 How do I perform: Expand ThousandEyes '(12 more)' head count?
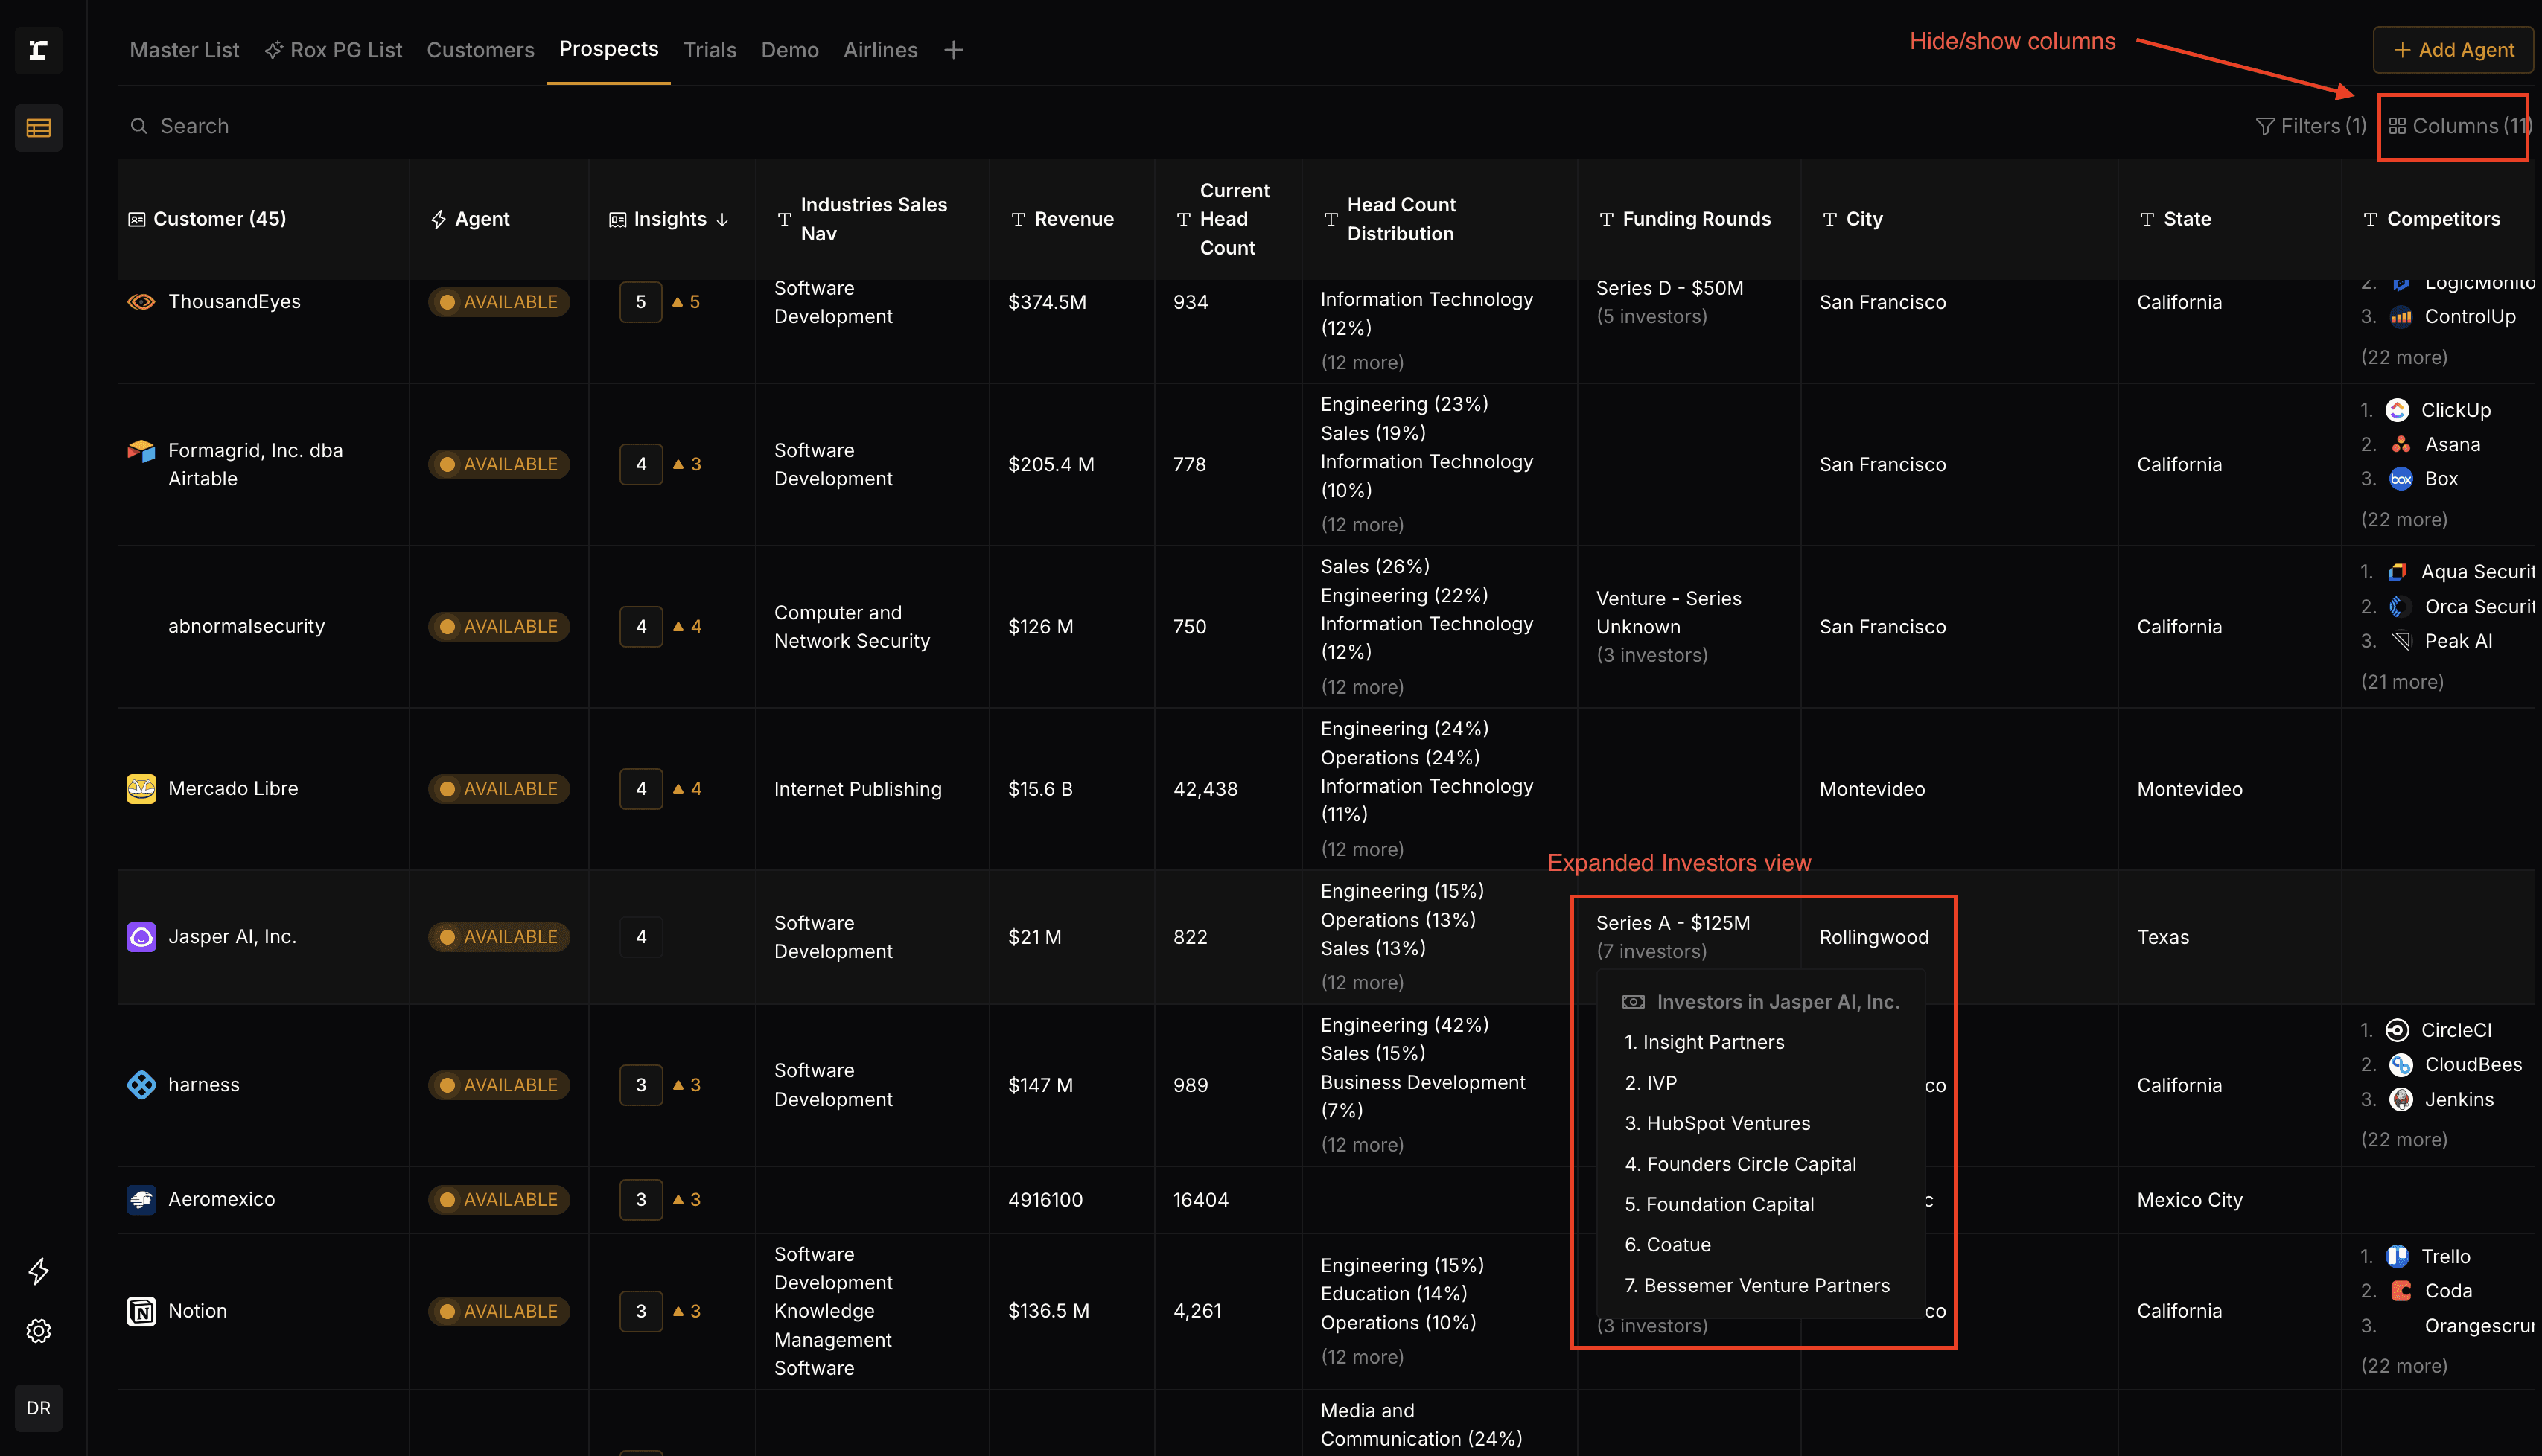[x=1362, y=362]
